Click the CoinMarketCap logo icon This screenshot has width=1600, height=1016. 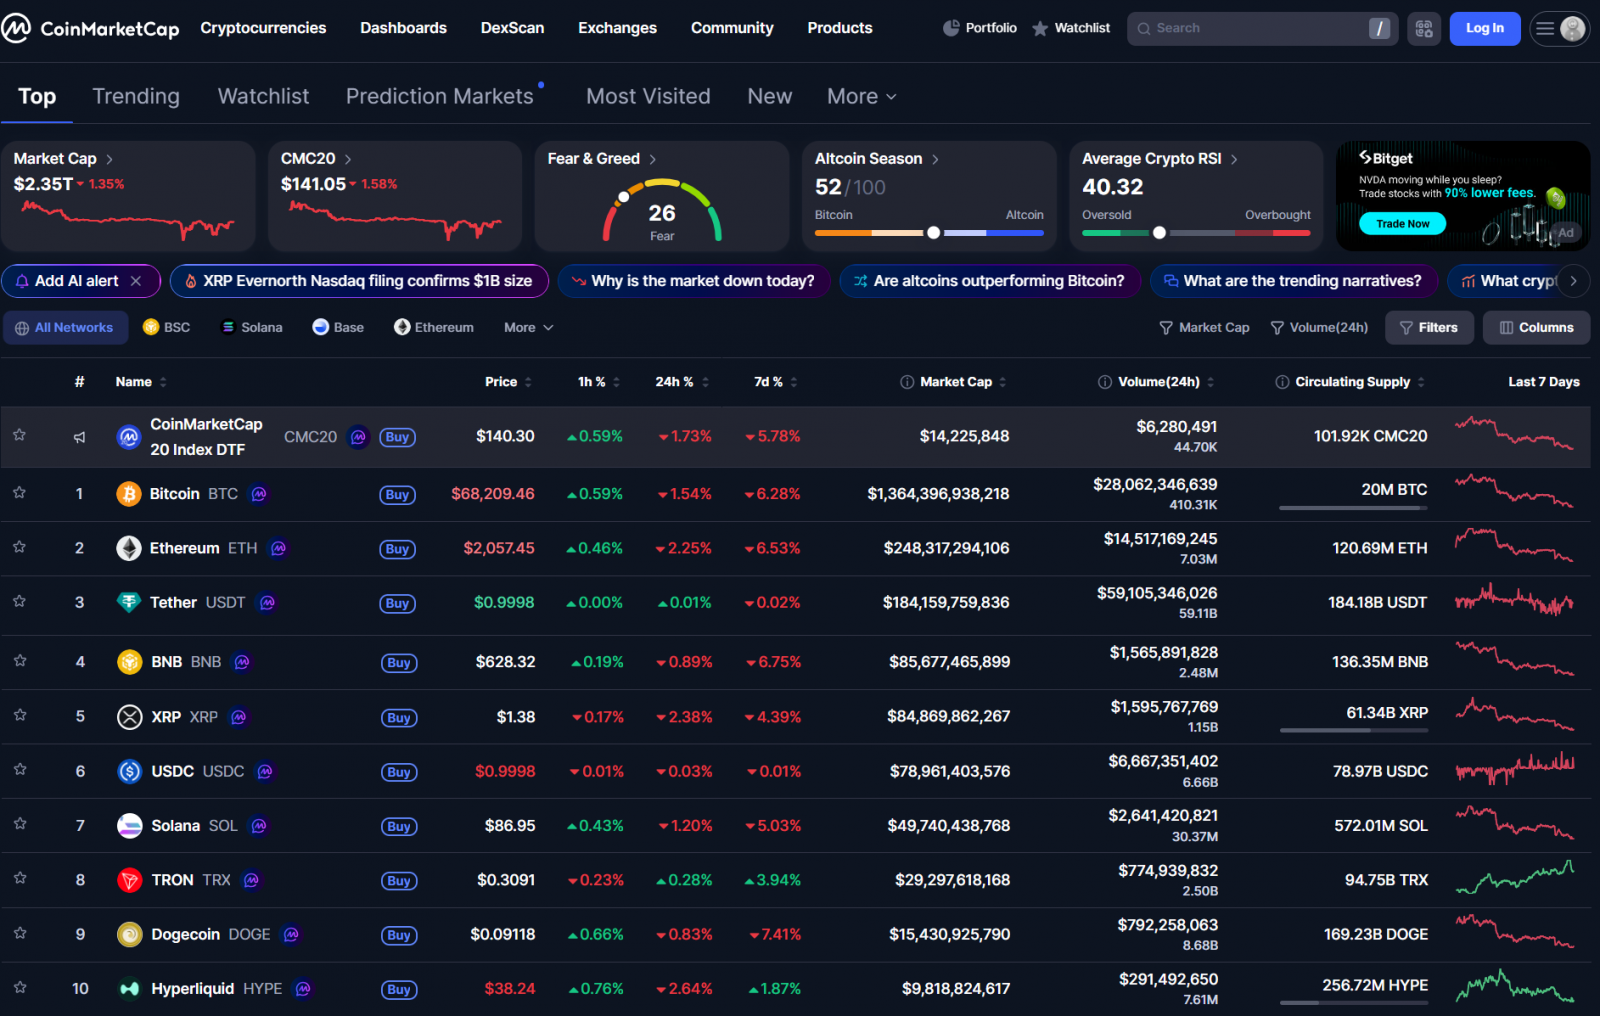(17, 28)
